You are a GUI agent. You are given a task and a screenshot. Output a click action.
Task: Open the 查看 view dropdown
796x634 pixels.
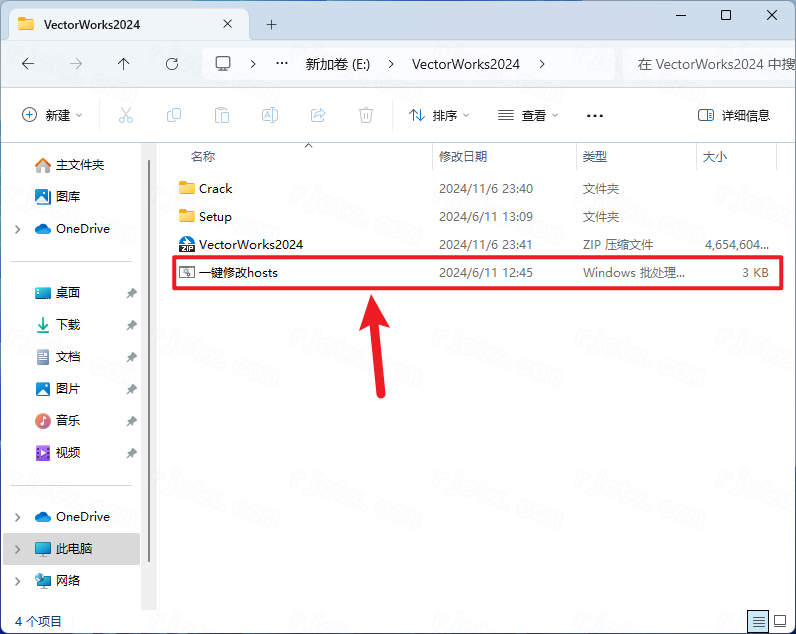point(528,115)
